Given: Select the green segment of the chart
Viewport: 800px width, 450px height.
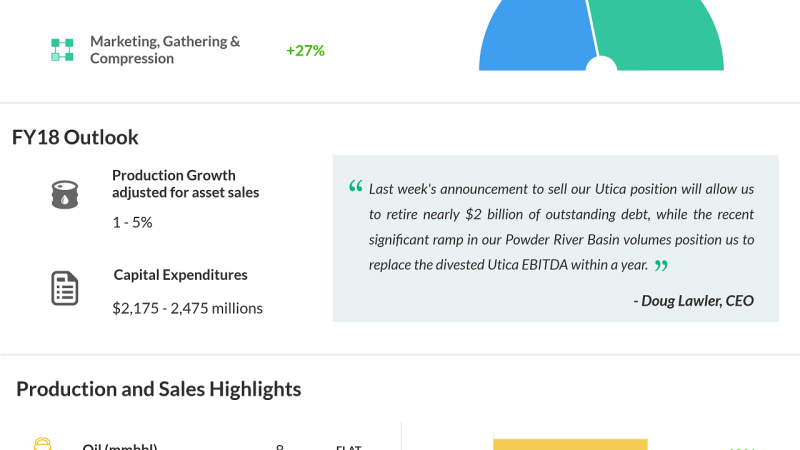Looking at the screenshot, I should point(660,35).
